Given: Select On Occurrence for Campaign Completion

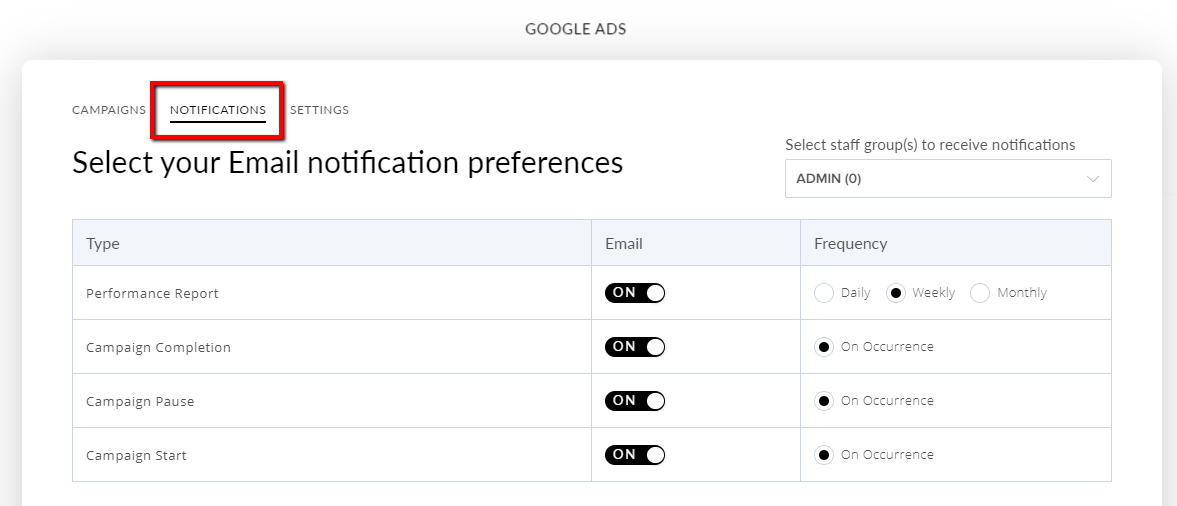Looking at the screenshot, I should (824, 347).
